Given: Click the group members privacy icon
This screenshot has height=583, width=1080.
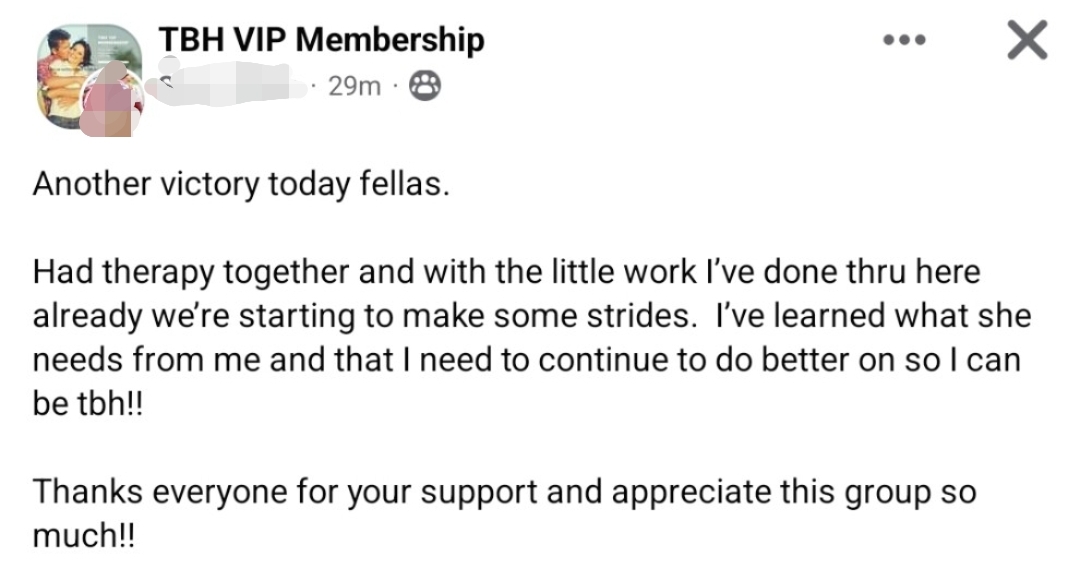Looking at the screenshot, I should [427, 86].
